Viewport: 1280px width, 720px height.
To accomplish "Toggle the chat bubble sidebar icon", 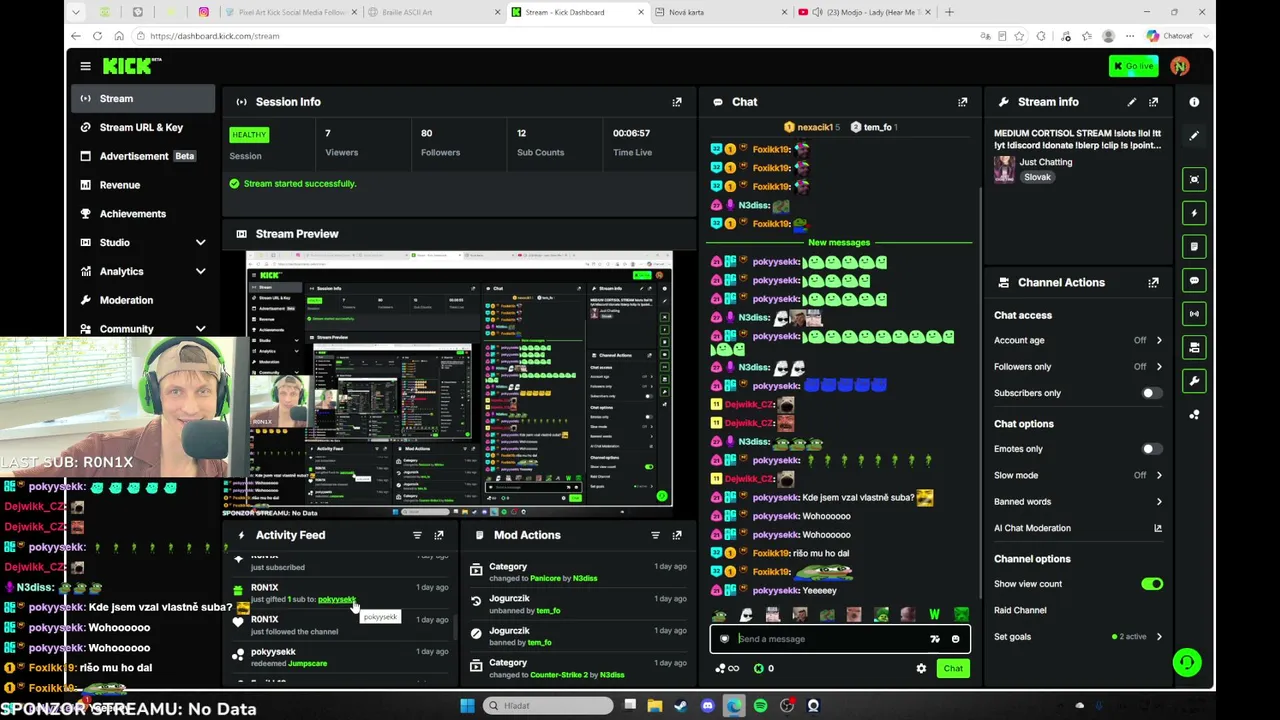I will click(x=1194, y=280).
